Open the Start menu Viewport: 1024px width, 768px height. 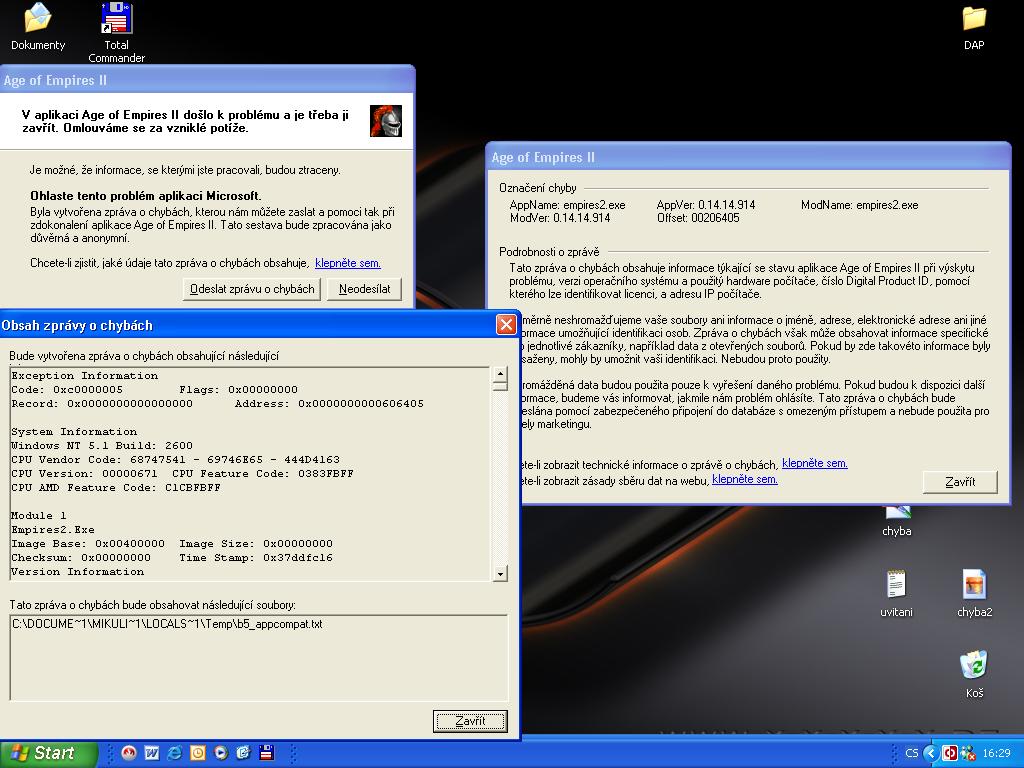49,753
